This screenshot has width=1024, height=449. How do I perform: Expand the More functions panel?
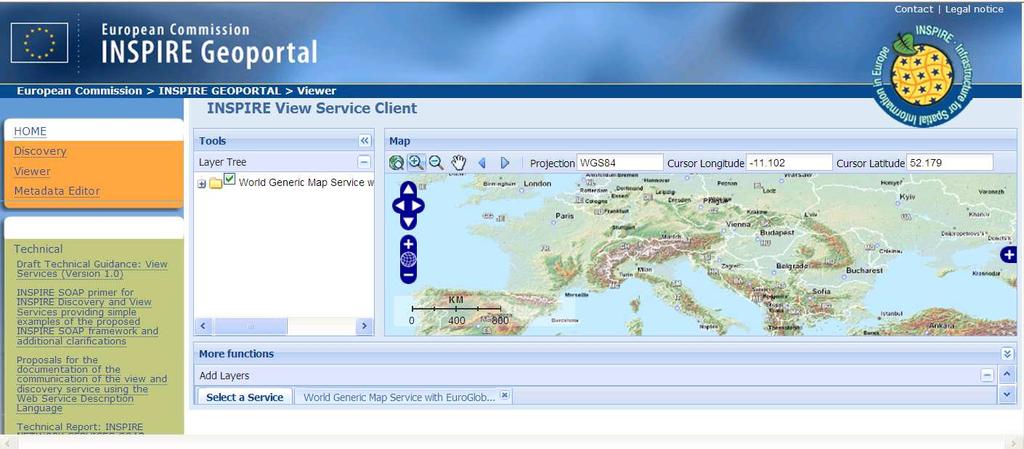pos(1007,354)
